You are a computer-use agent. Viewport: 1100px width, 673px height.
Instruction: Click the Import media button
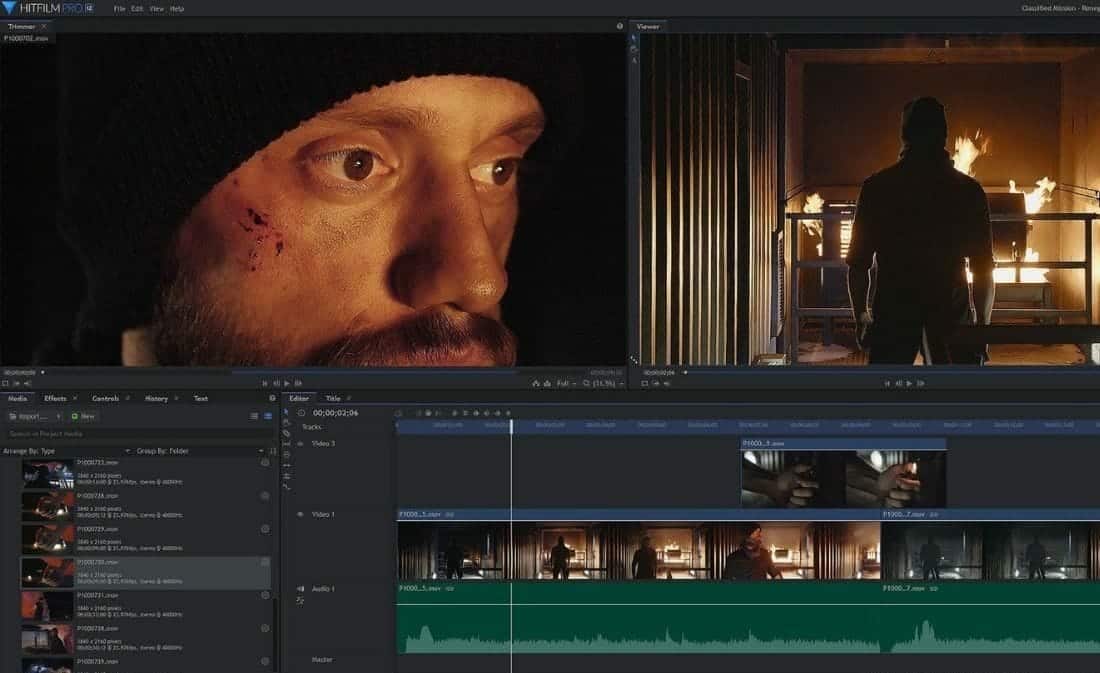29,416
